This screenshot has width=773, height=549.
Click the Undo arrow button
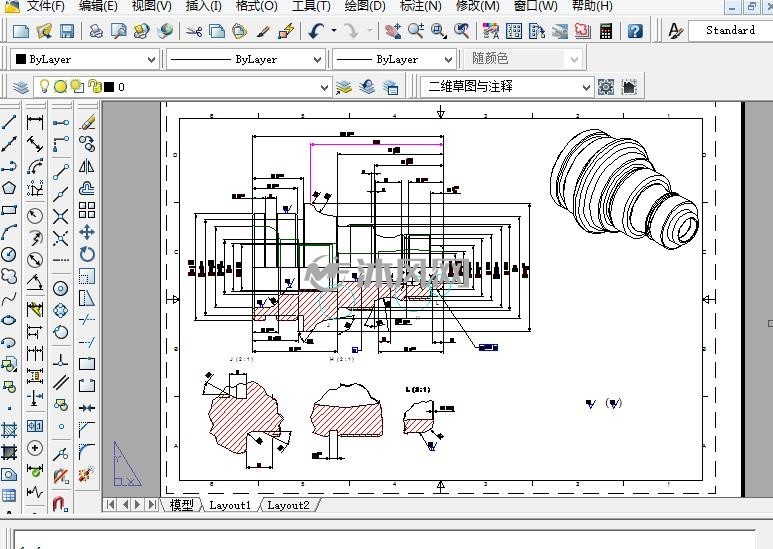pos(316,31)
